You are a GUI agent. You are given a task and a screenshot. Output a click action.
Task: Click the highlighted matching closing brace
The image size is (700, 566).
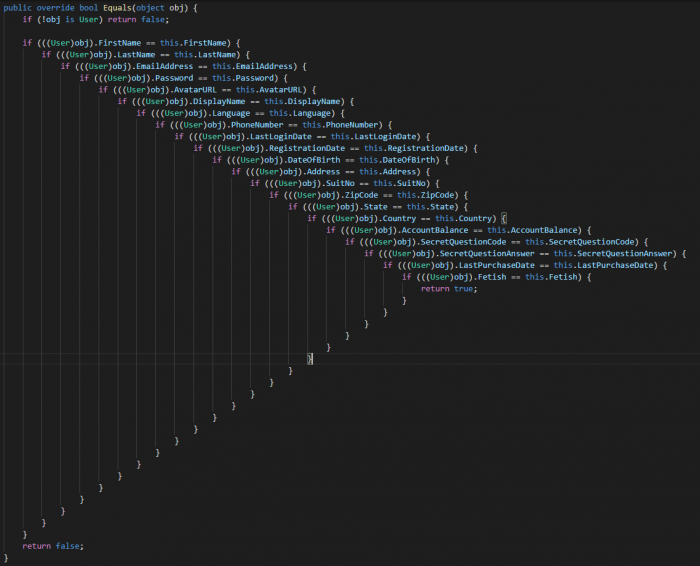(x=311, y=358)
